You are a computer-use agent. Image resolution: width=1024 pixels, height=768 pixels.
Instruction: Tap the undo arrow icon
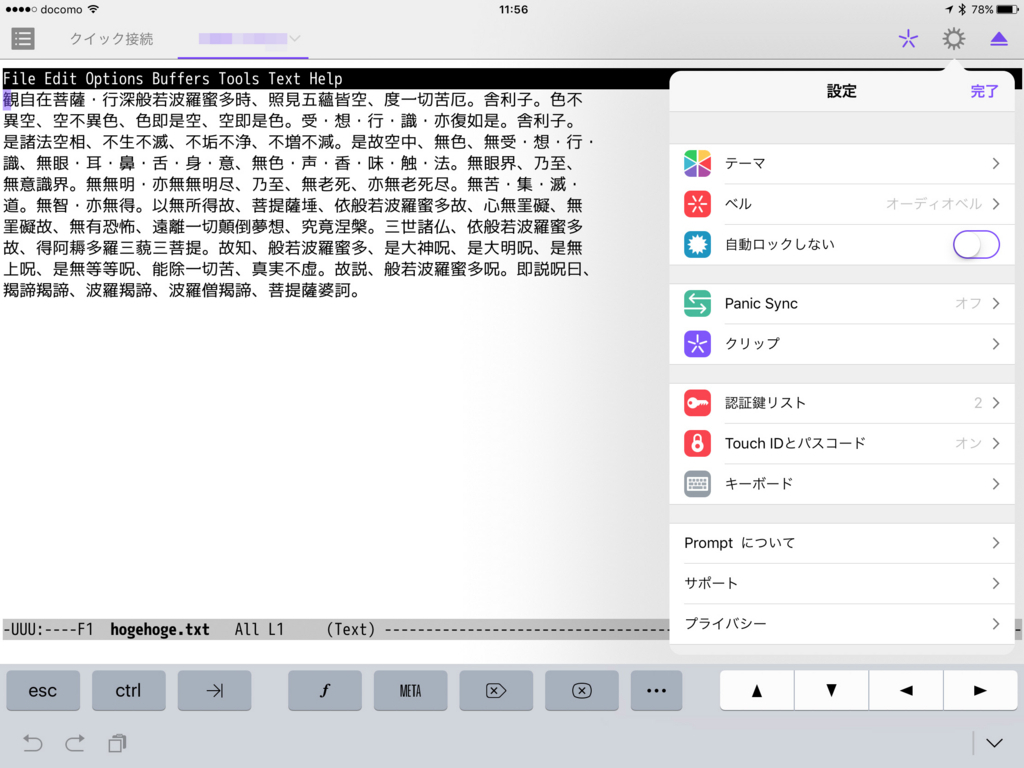pos(33,743)
